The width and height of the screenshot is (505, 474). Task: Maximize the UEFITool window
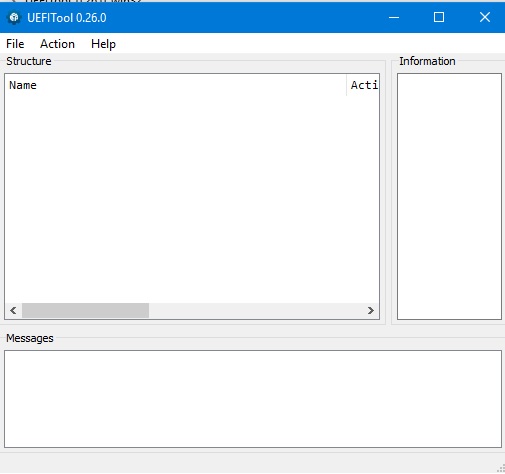pyautogui.click(x=439, y=17)
